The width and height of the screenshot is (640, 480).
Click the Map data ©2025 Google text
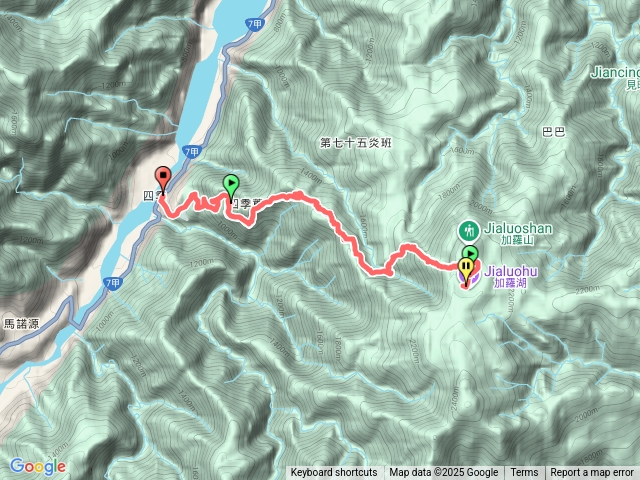coord(444,473)
